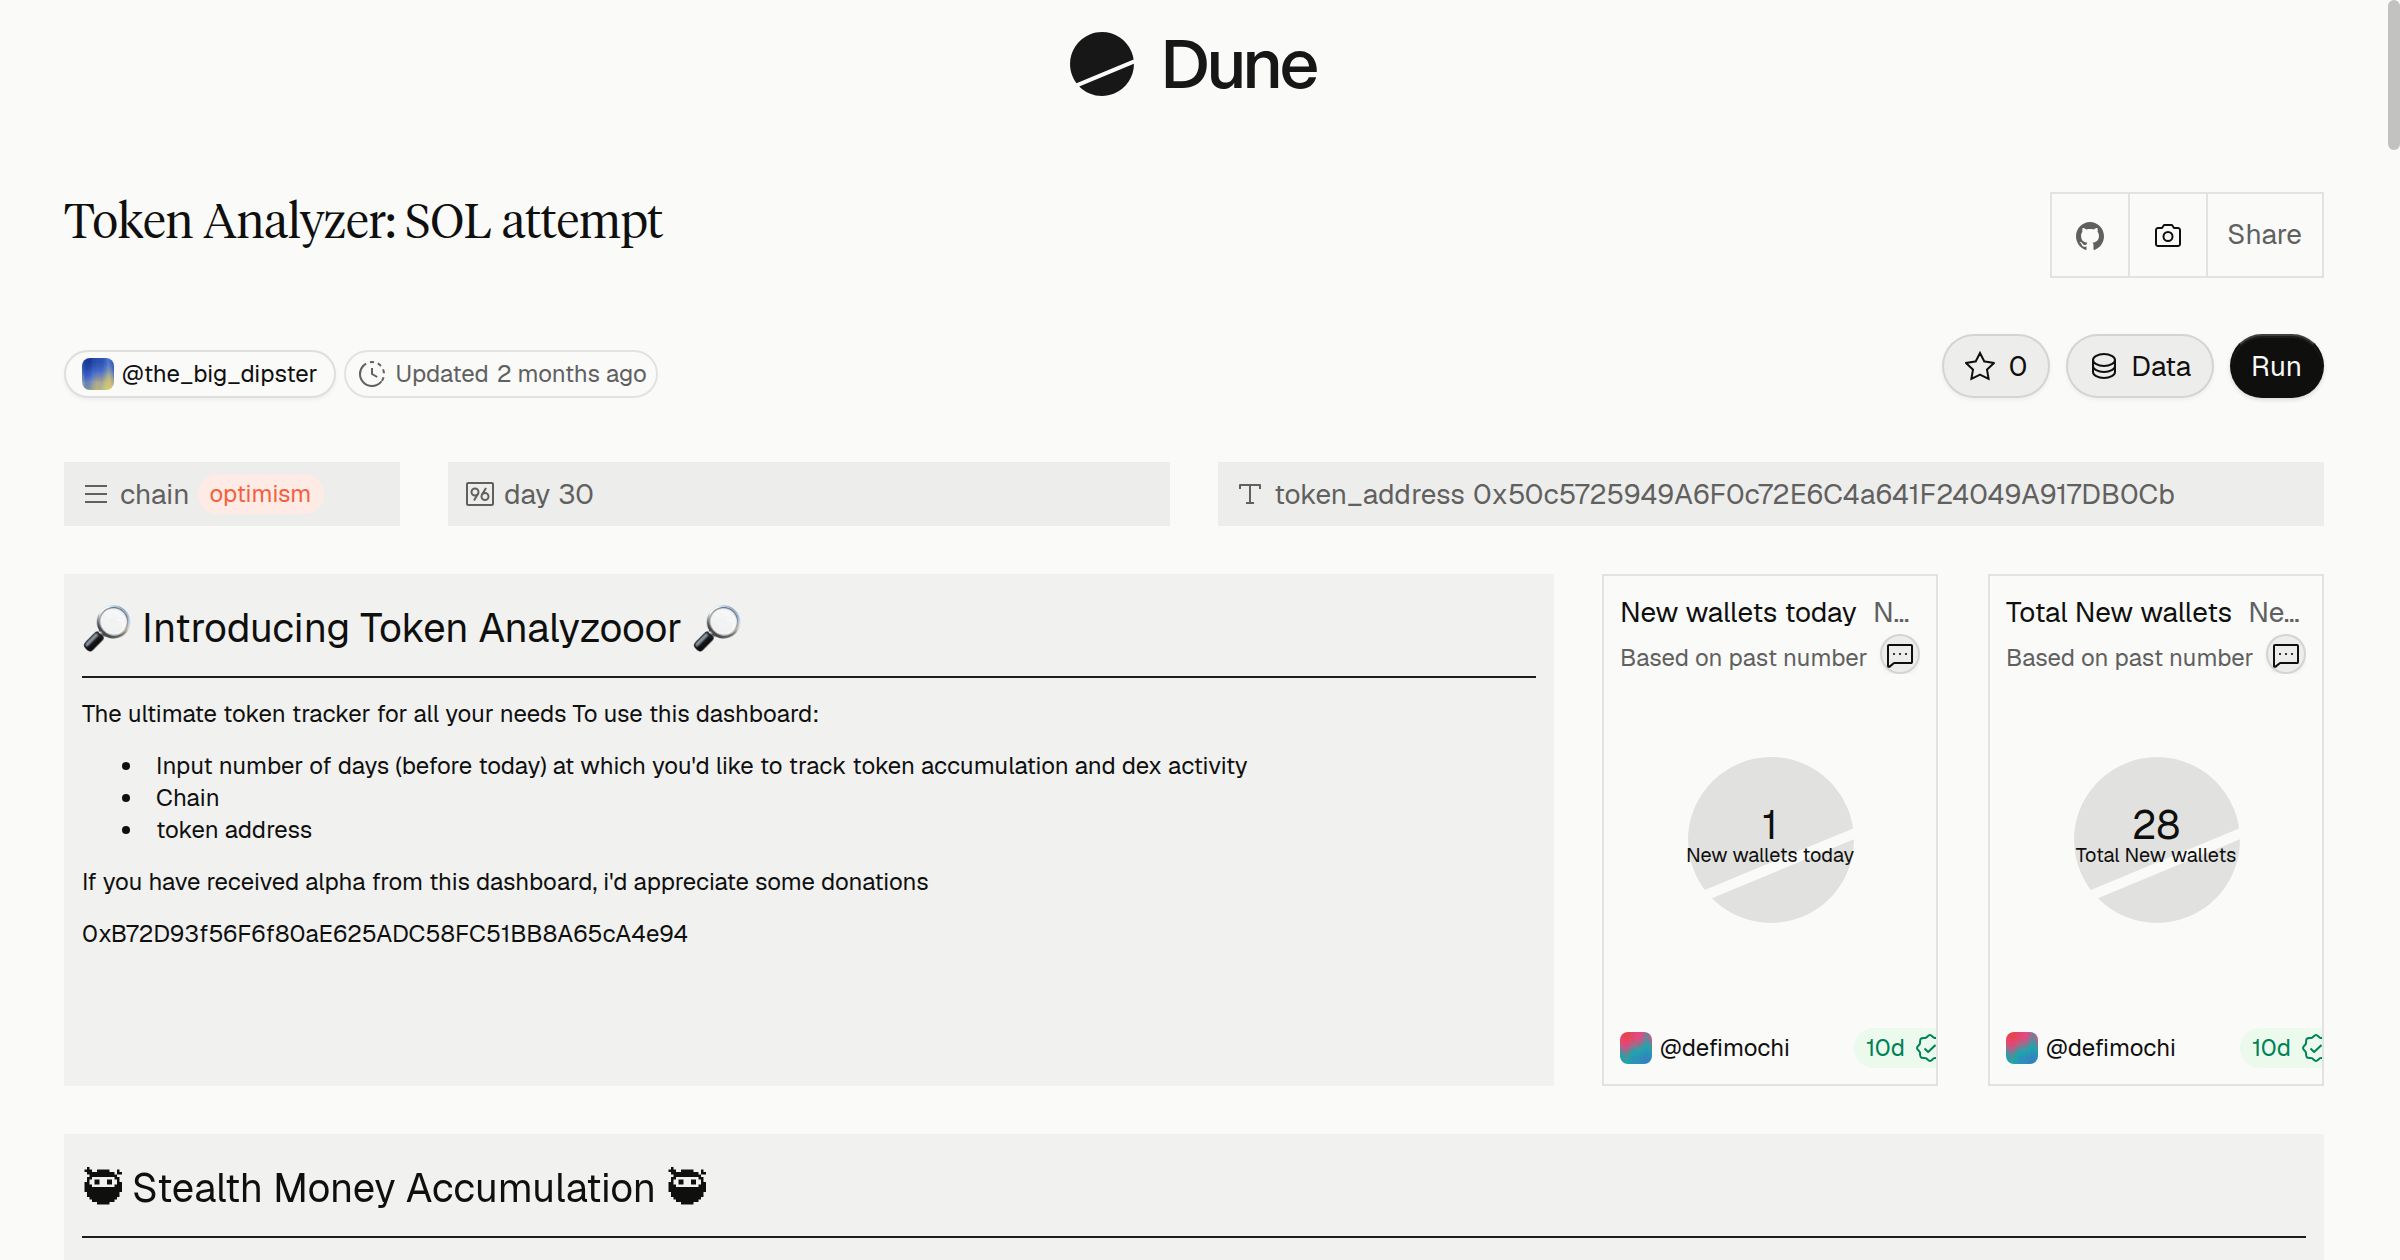Image resolution: width=2400 pixels, height=1260 pixels.
Task: Open New wallets today query title
Action: click(x=1738, y=612)
